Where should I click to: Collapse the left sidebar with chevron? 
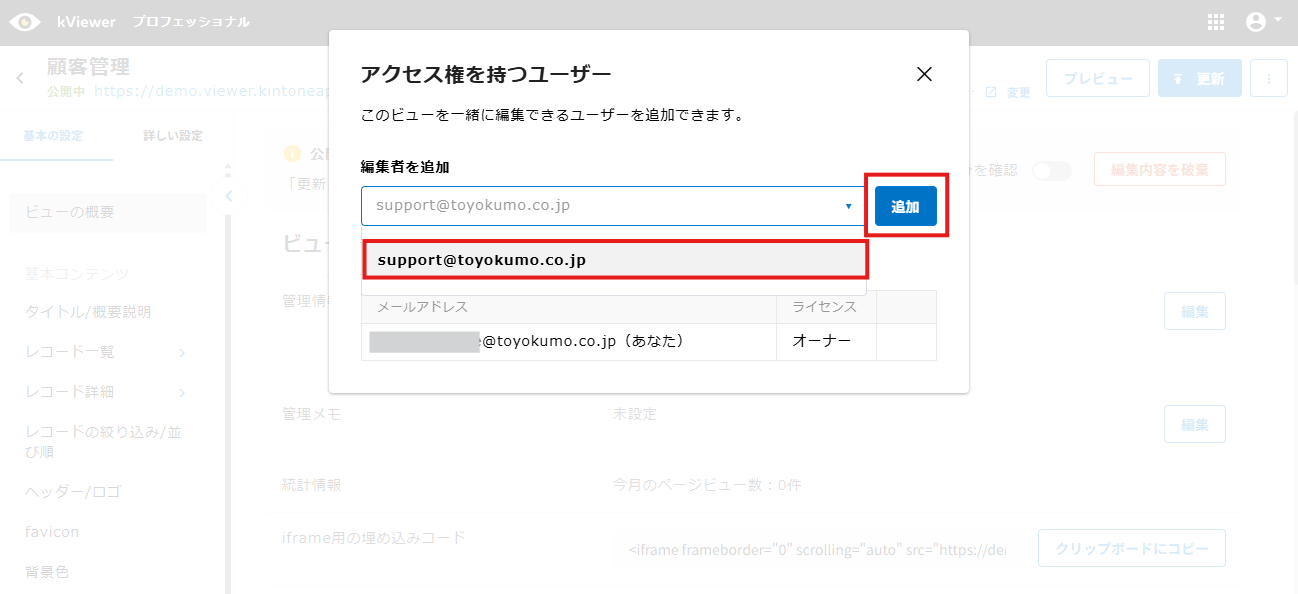click(229, 196)
